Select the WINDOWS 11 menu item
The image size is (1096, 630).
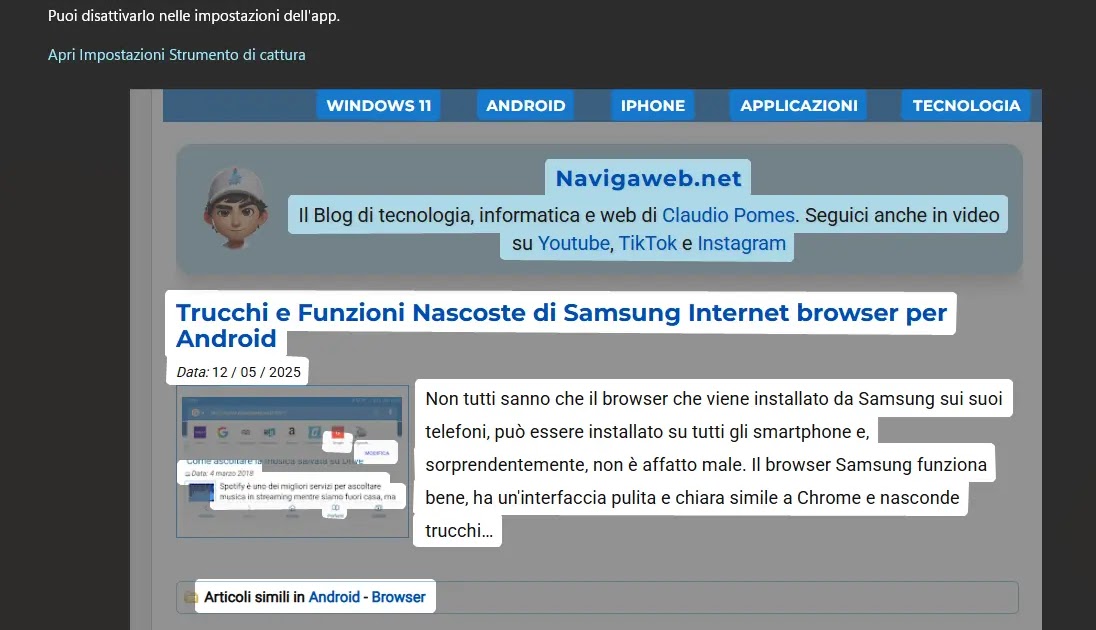click(x=379, y=106)
